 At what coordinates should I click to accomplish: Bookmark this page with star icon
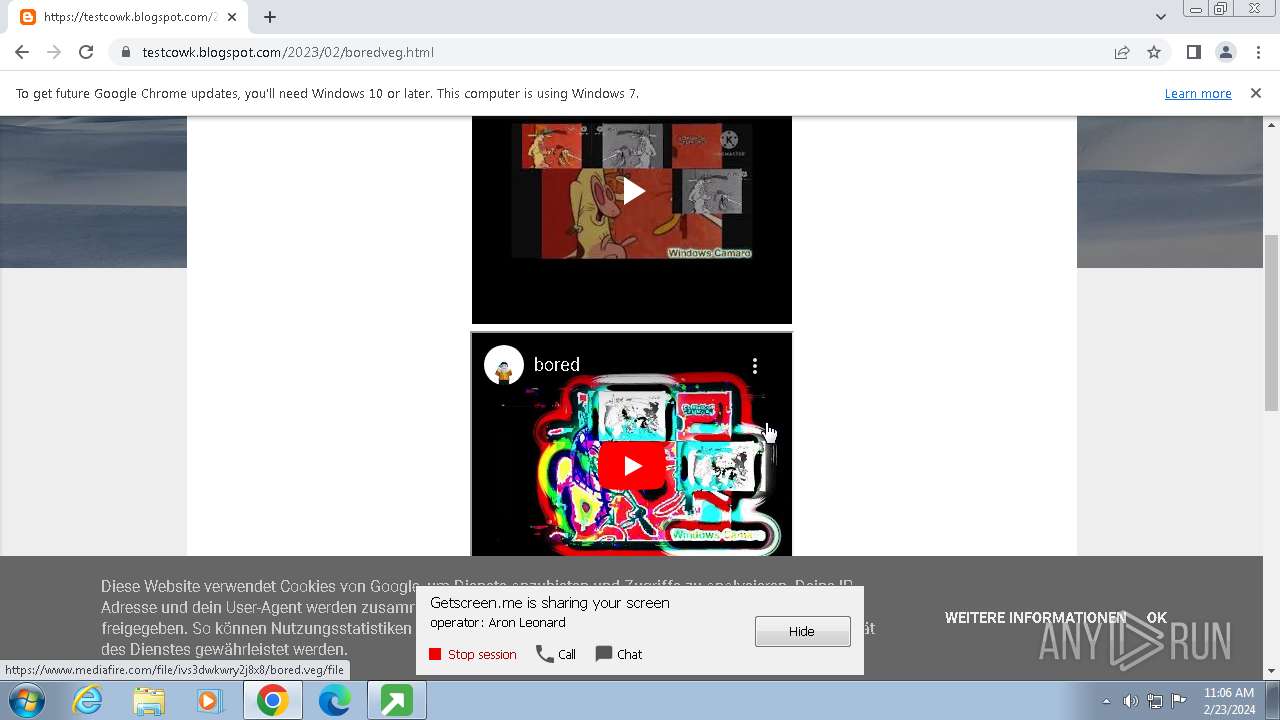pyautogui.click(x=1154, y=52)
